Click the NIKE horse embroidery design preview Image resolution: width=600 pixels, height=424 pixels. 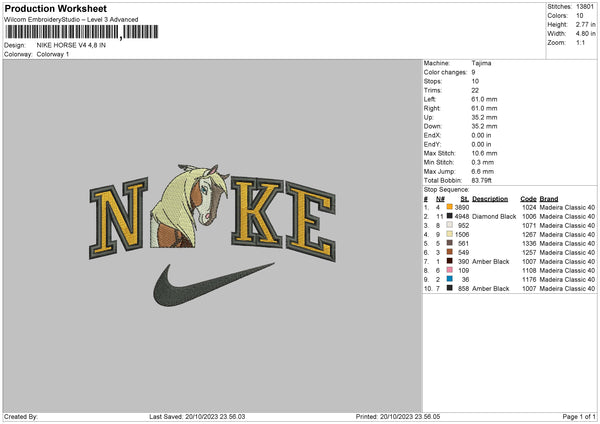pos(212,236)
